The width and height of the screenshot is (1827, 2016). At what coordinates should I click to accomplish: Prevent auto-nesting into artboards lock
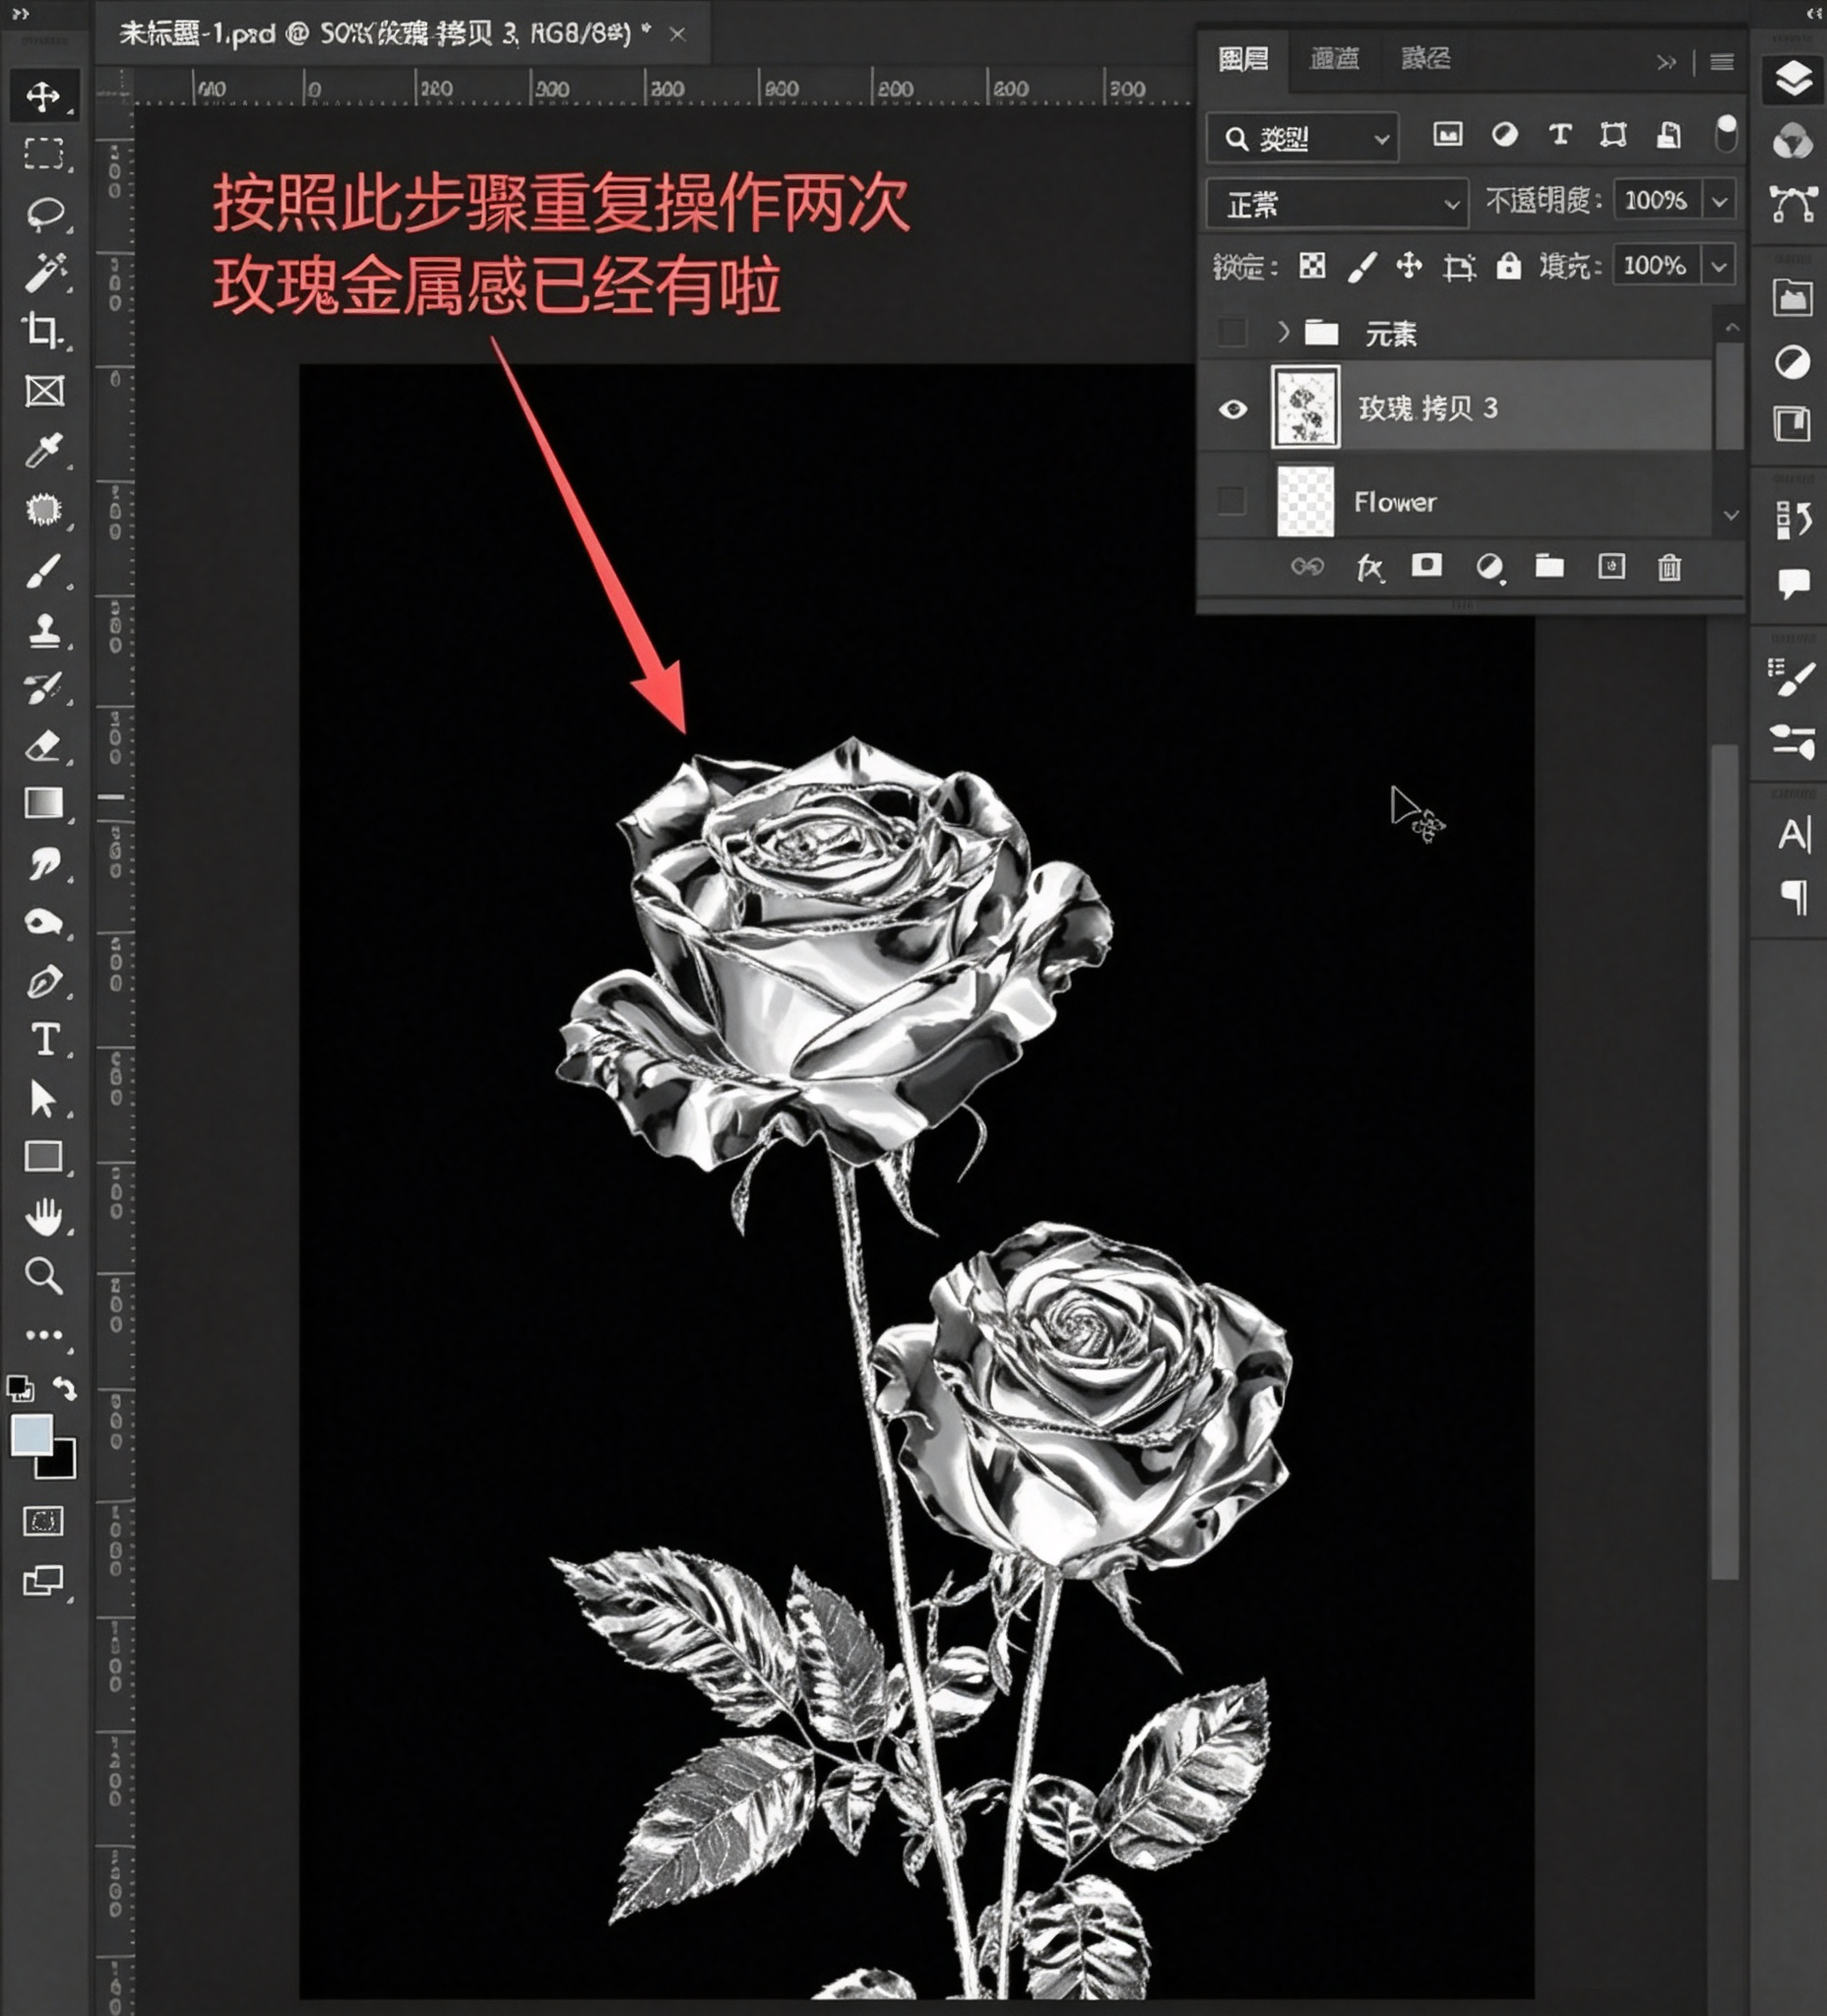pyautogui.click(x=1459, y=266)
